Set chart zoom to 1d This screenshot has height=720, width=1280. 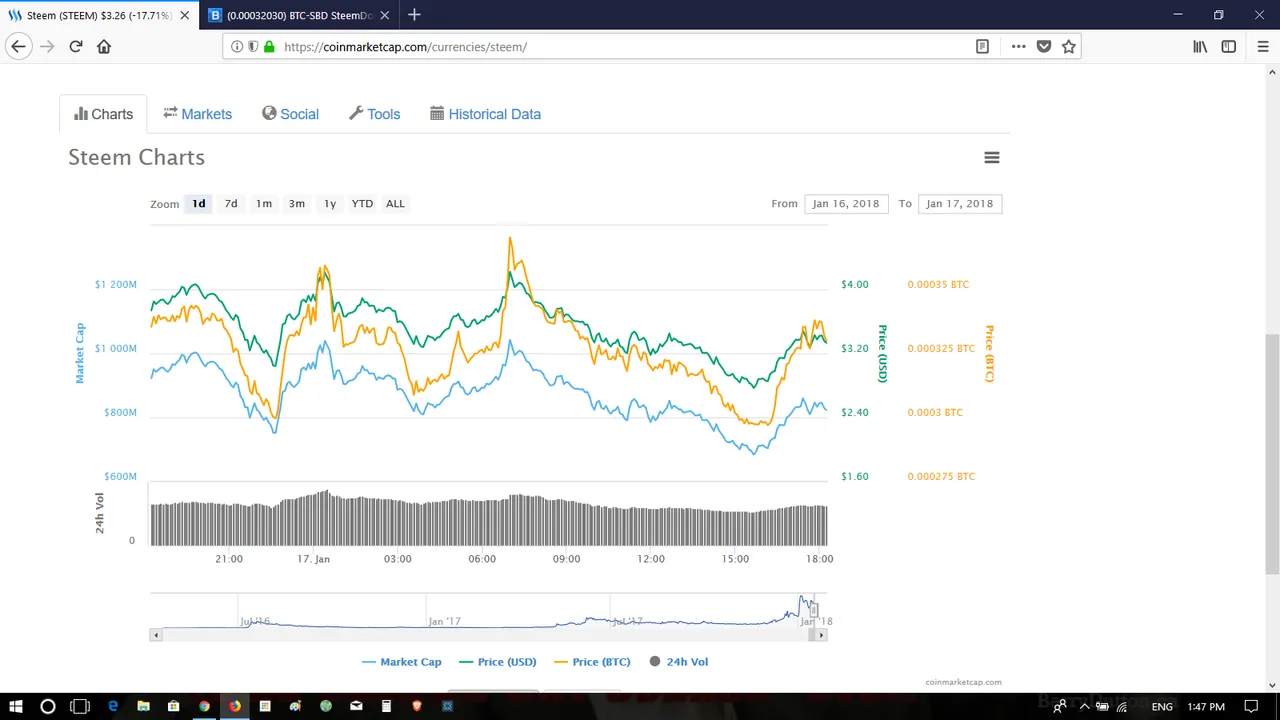pyautogui.click(x=199, y=203)
